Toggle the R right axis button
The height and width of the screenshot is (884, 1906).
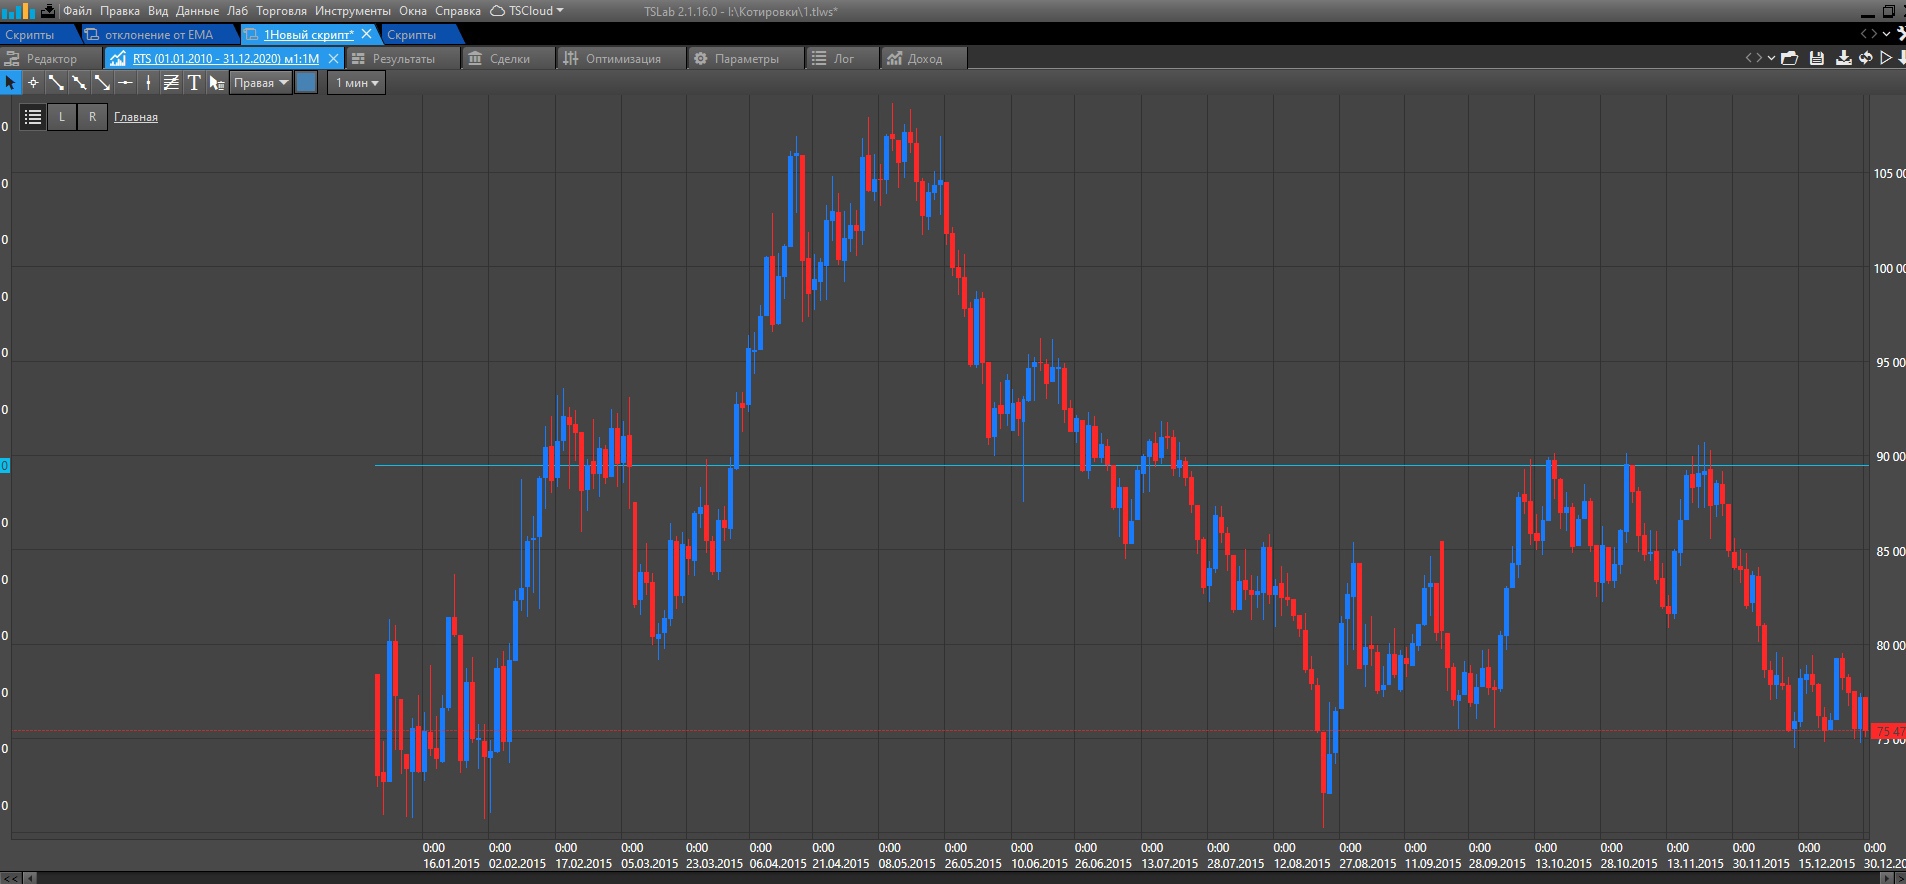point(92,117)
